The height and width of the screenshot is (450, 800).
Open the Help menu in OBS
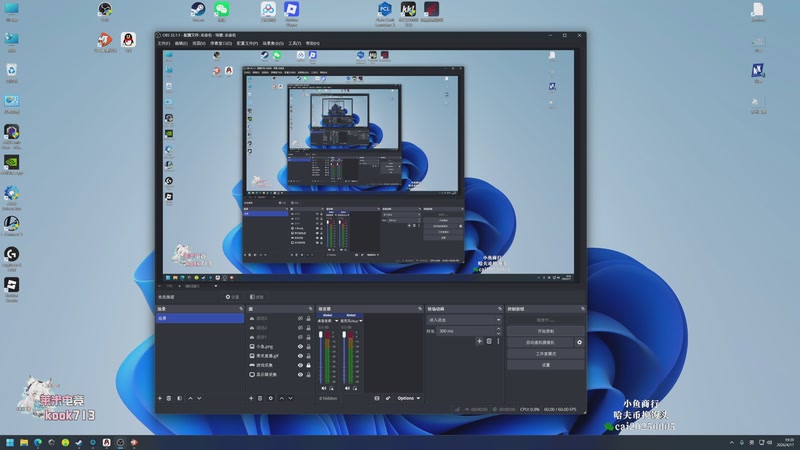(x=312, y=43)
